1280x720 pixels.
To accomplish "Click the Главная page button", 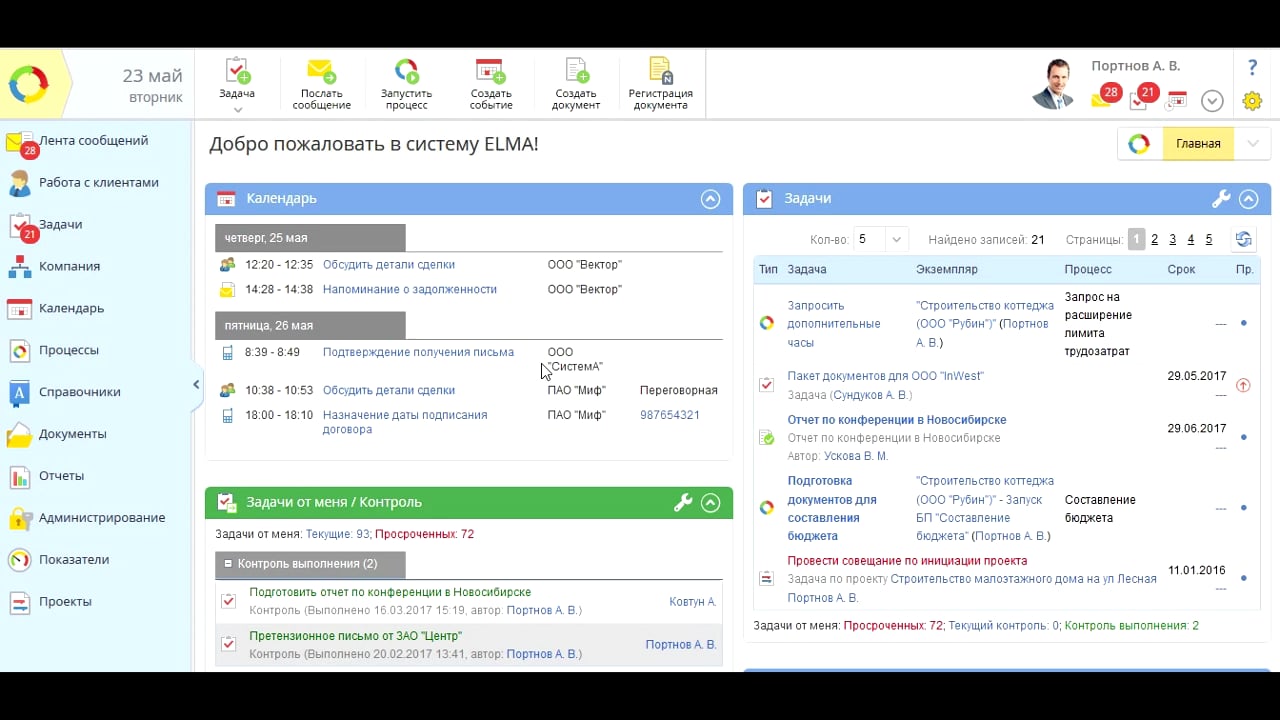I will pyautogui.click(x=1198, y=144).
